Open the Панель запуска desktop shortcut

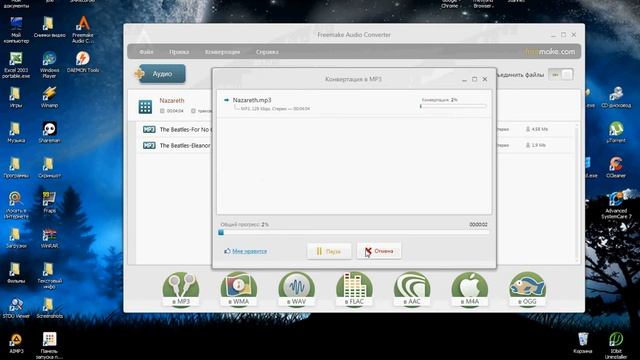pos(49,345)
